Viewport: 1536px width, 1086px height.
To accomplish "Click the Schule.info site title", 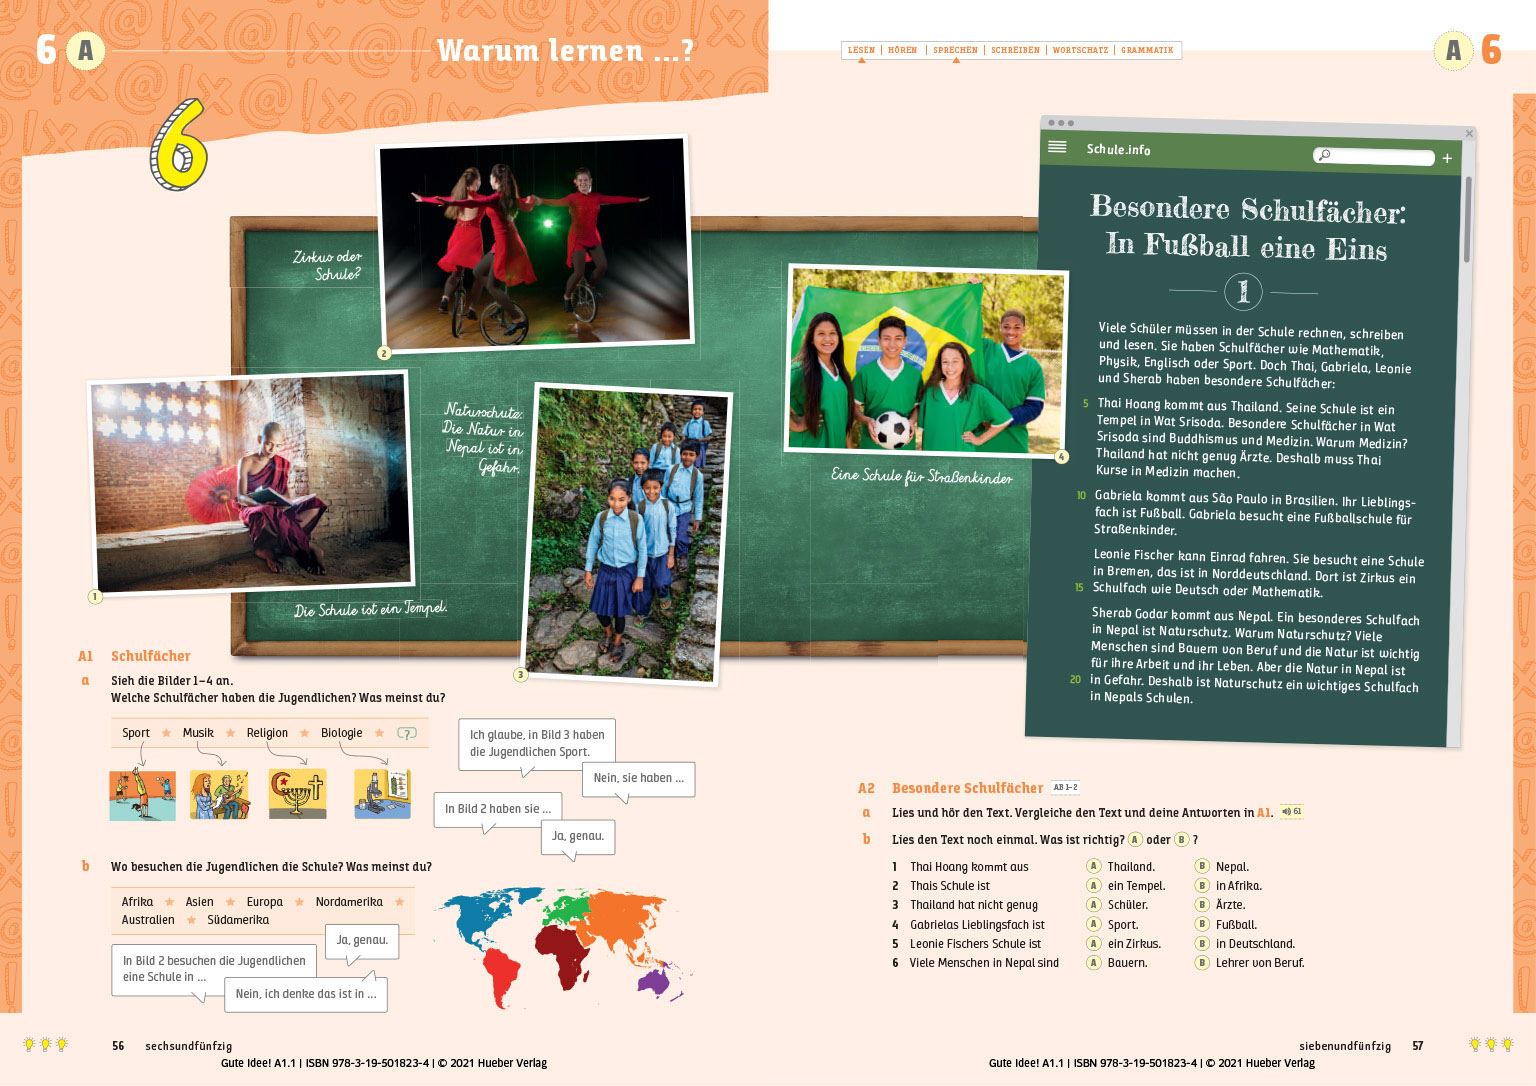I will point(1118,149).
